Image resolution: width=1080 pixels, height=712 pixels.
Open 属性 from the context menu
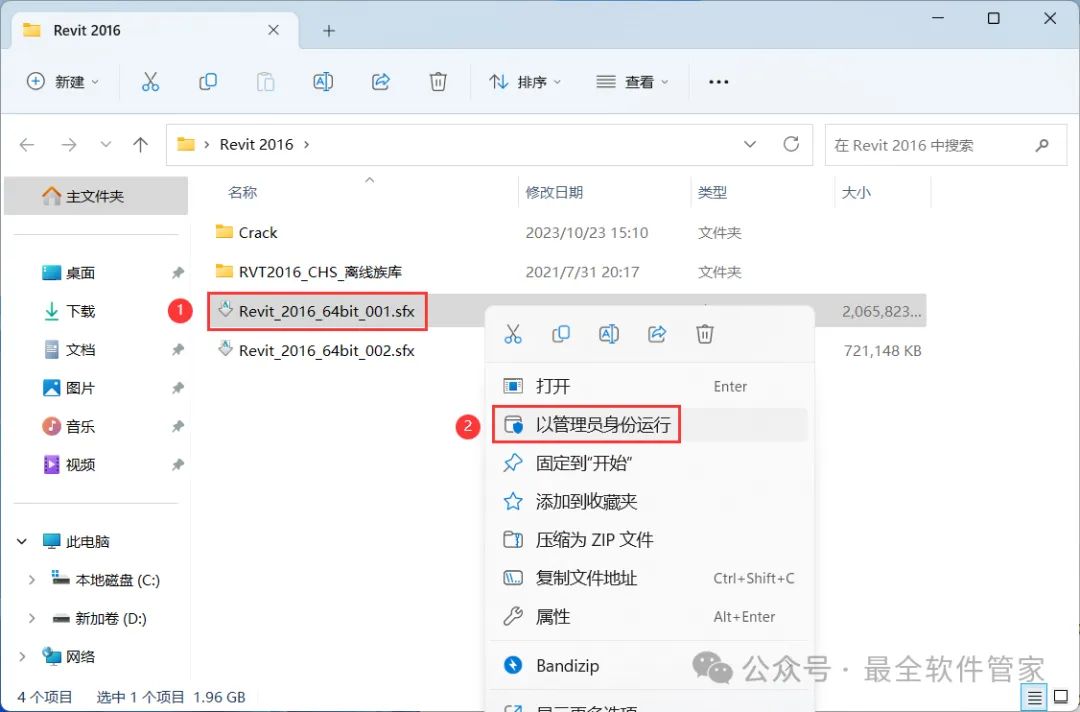649,617
